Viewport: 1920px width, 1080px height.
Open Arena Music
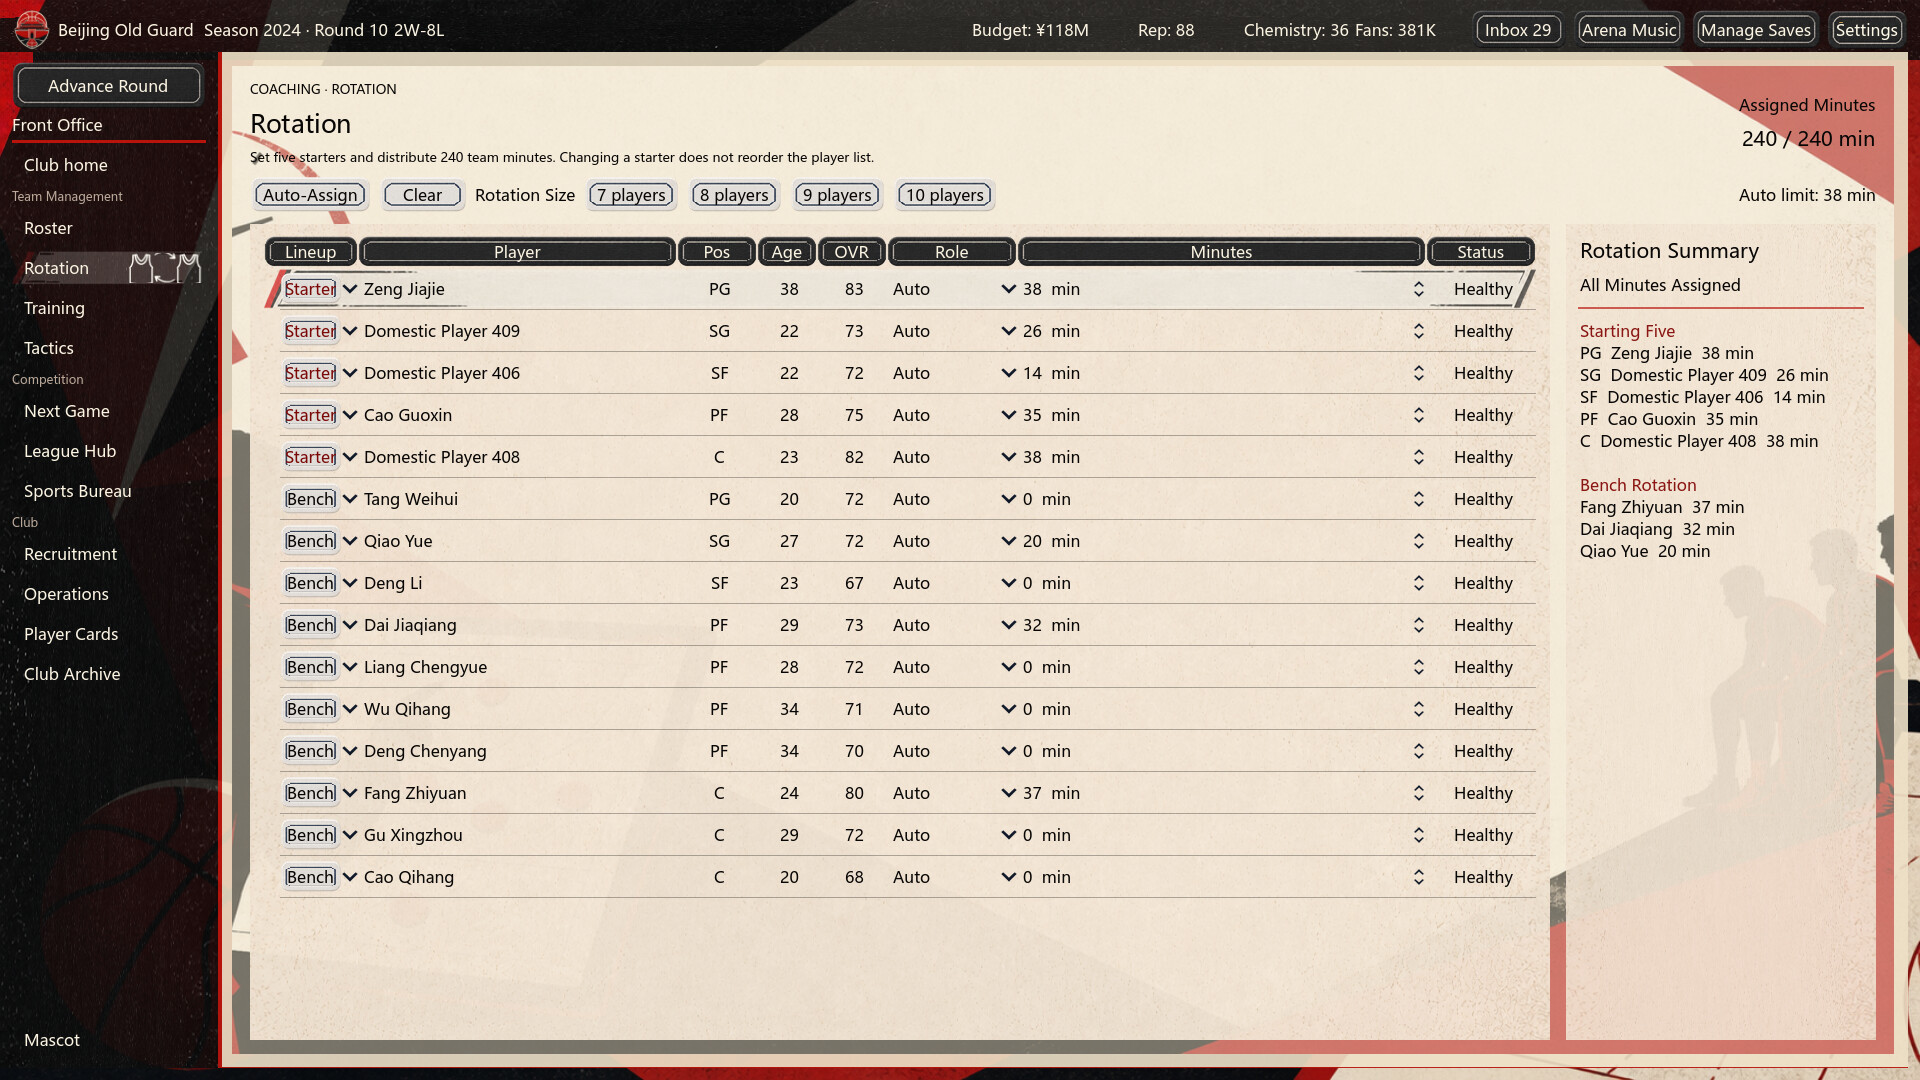[1629, 30]
